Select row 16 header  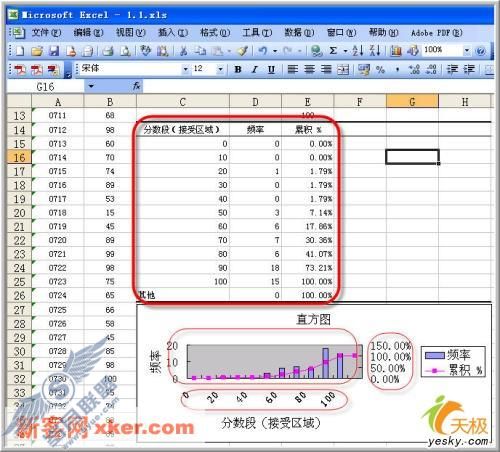(19, 157)
